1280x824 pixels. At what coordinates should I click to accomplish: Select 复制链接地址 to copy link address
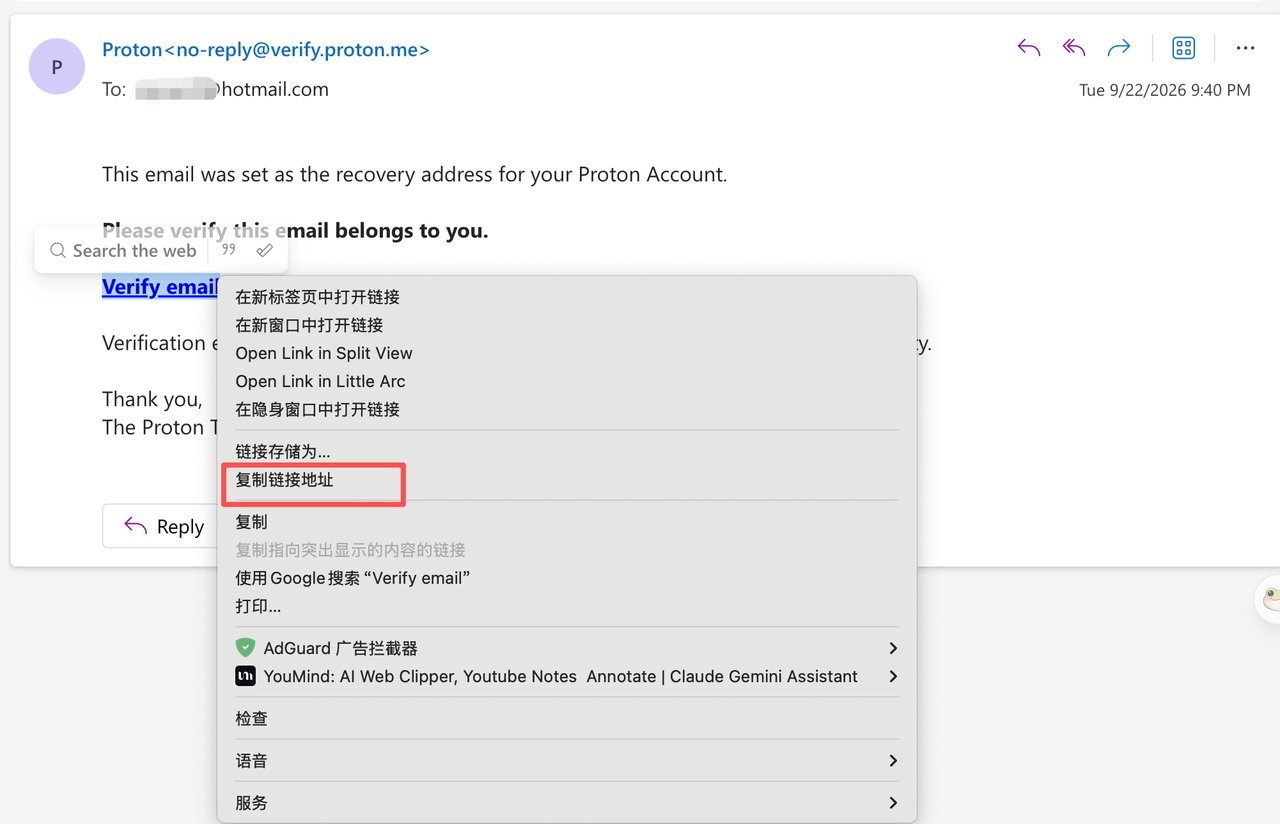tap(567, 480)
